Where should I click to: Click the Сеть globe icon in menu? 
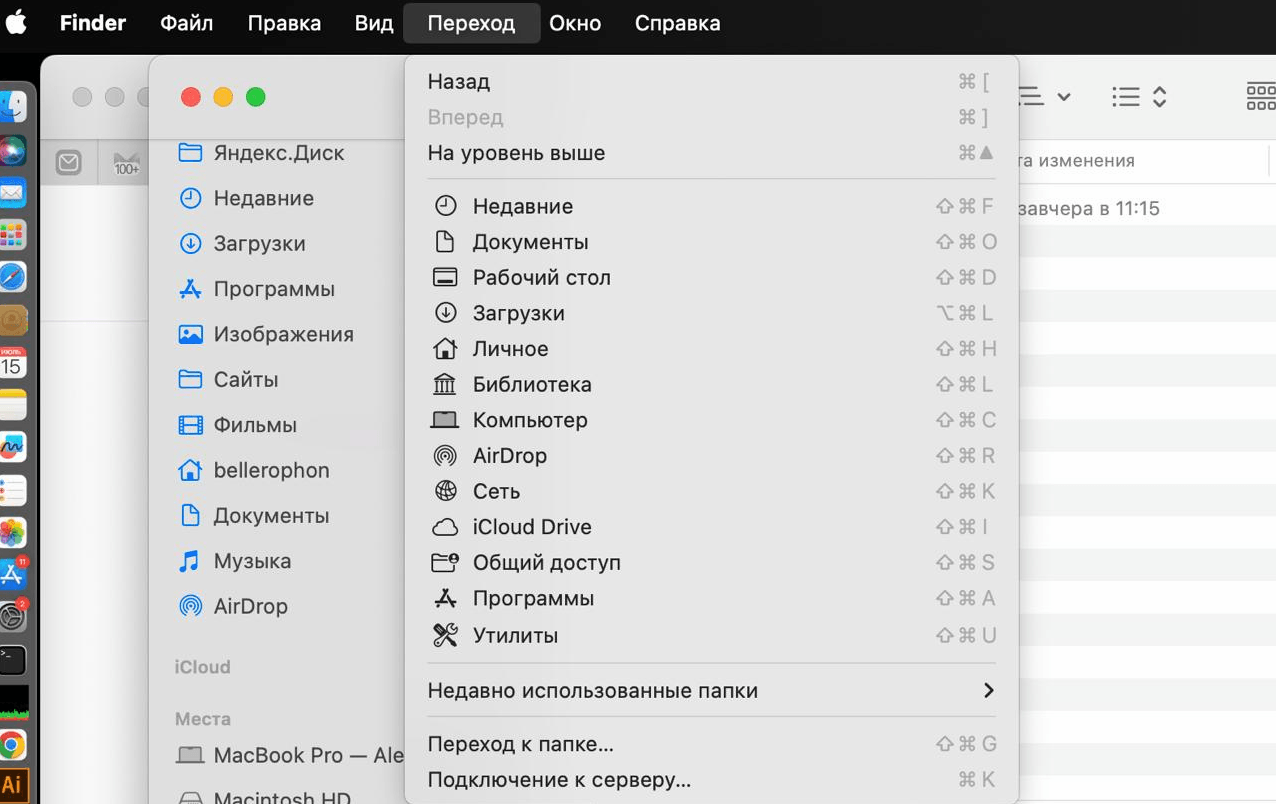(445, 491)
